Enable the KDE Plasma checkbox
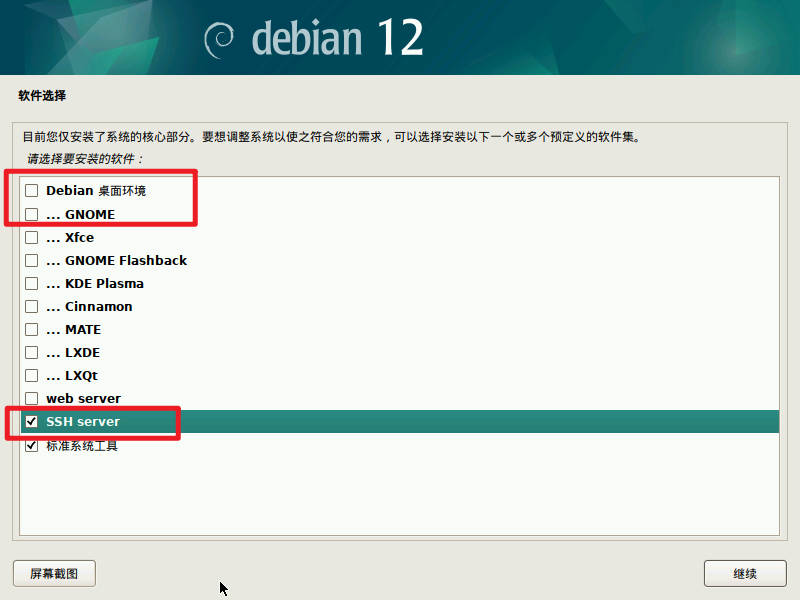 tap(32, 283)
